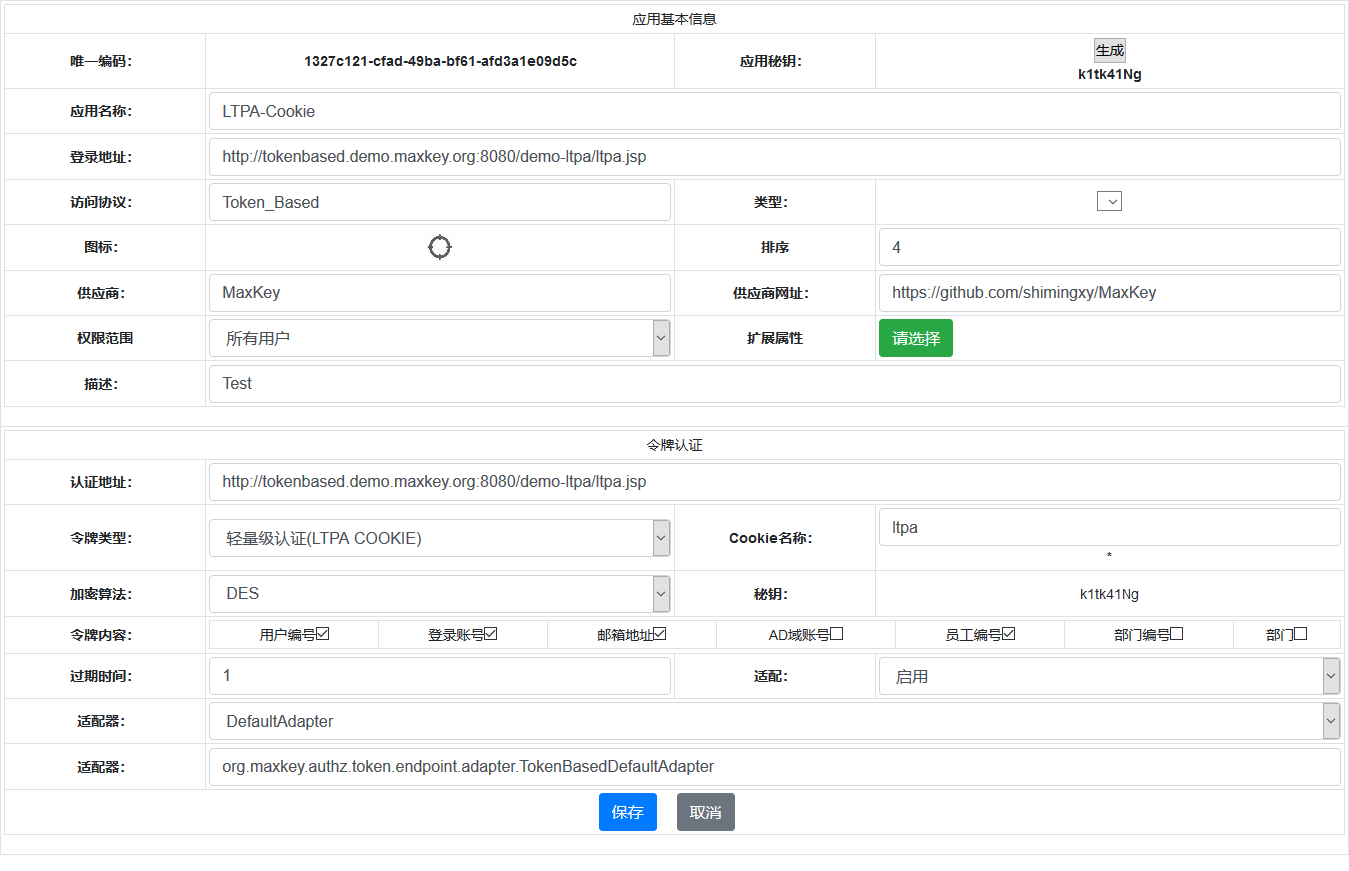Expand the 权限范围 所有用户 dropdown
The width and height of the screenshot is (1349, 871).
(x=440, y=338)
